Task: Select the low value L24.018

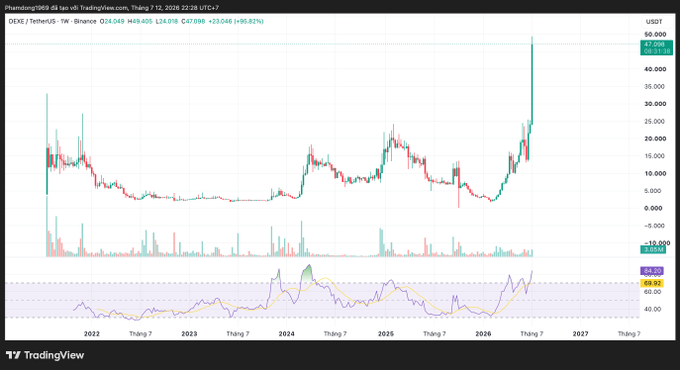Action: click(x=167, y=21)
